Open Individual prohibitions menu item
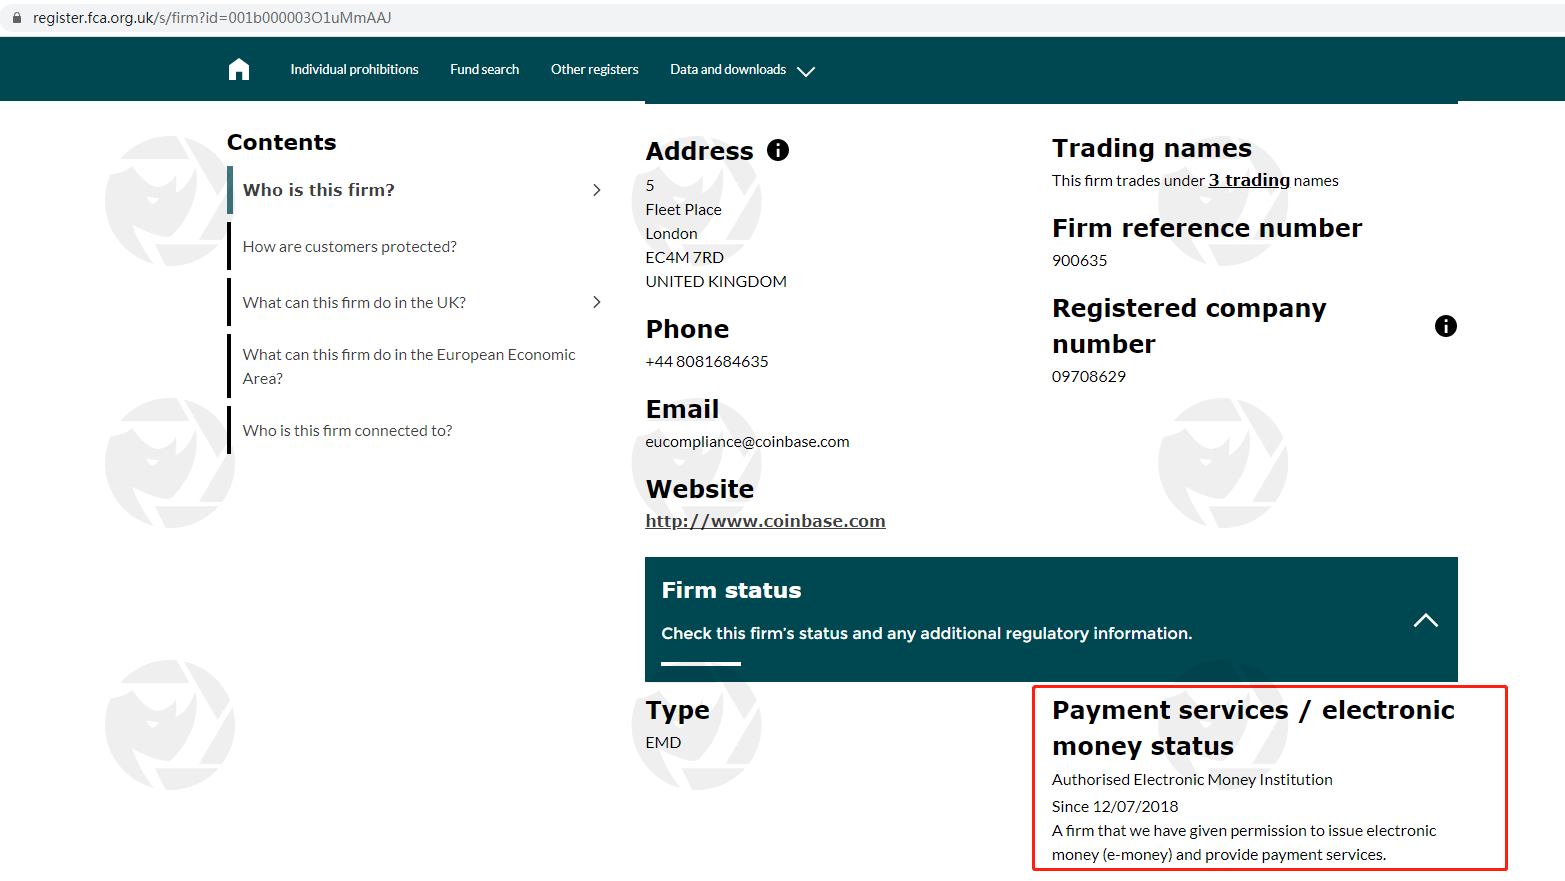 [354, 69]
